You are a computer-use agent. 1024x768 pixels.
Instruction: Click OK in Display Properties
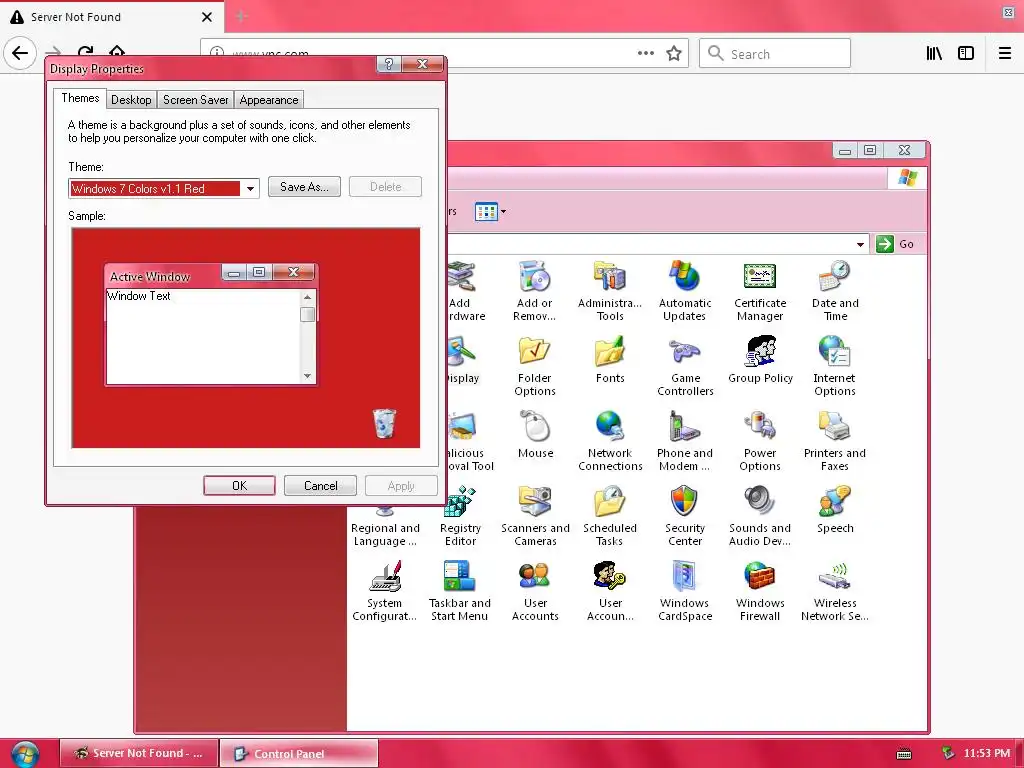(x=239, y=485)
